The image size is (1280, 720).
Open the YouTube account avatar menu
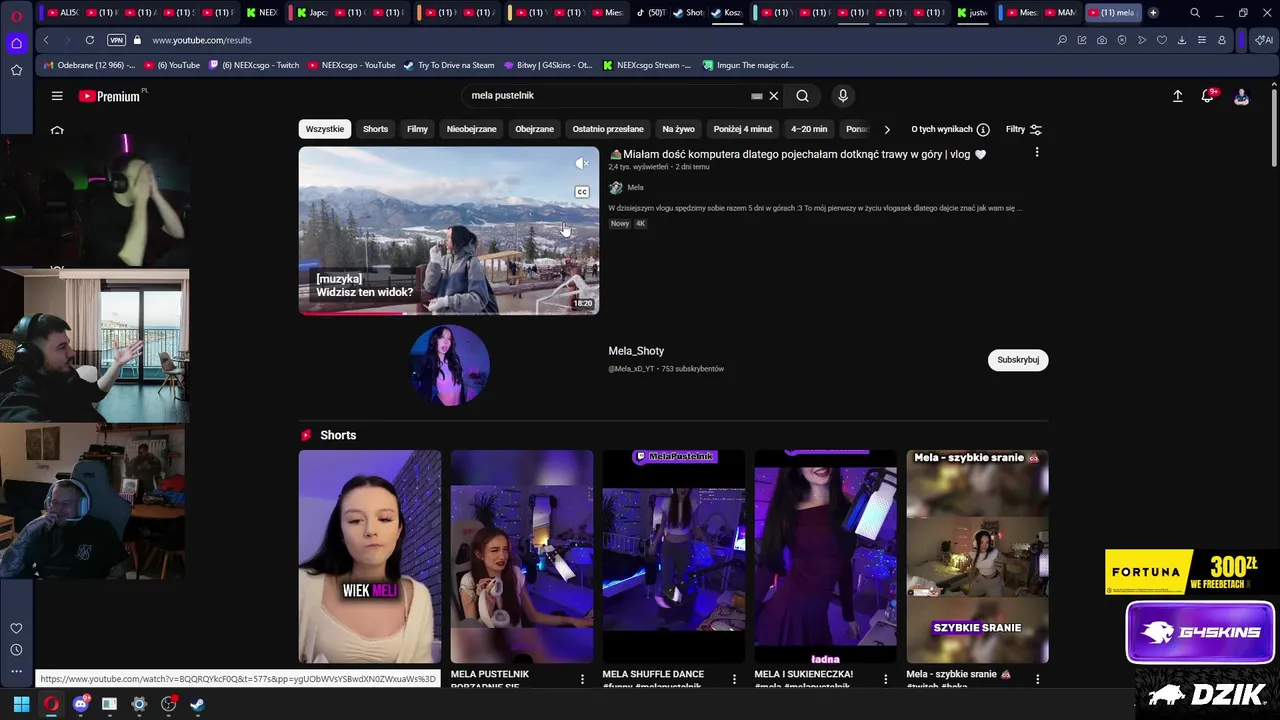tap(1241, 96)
